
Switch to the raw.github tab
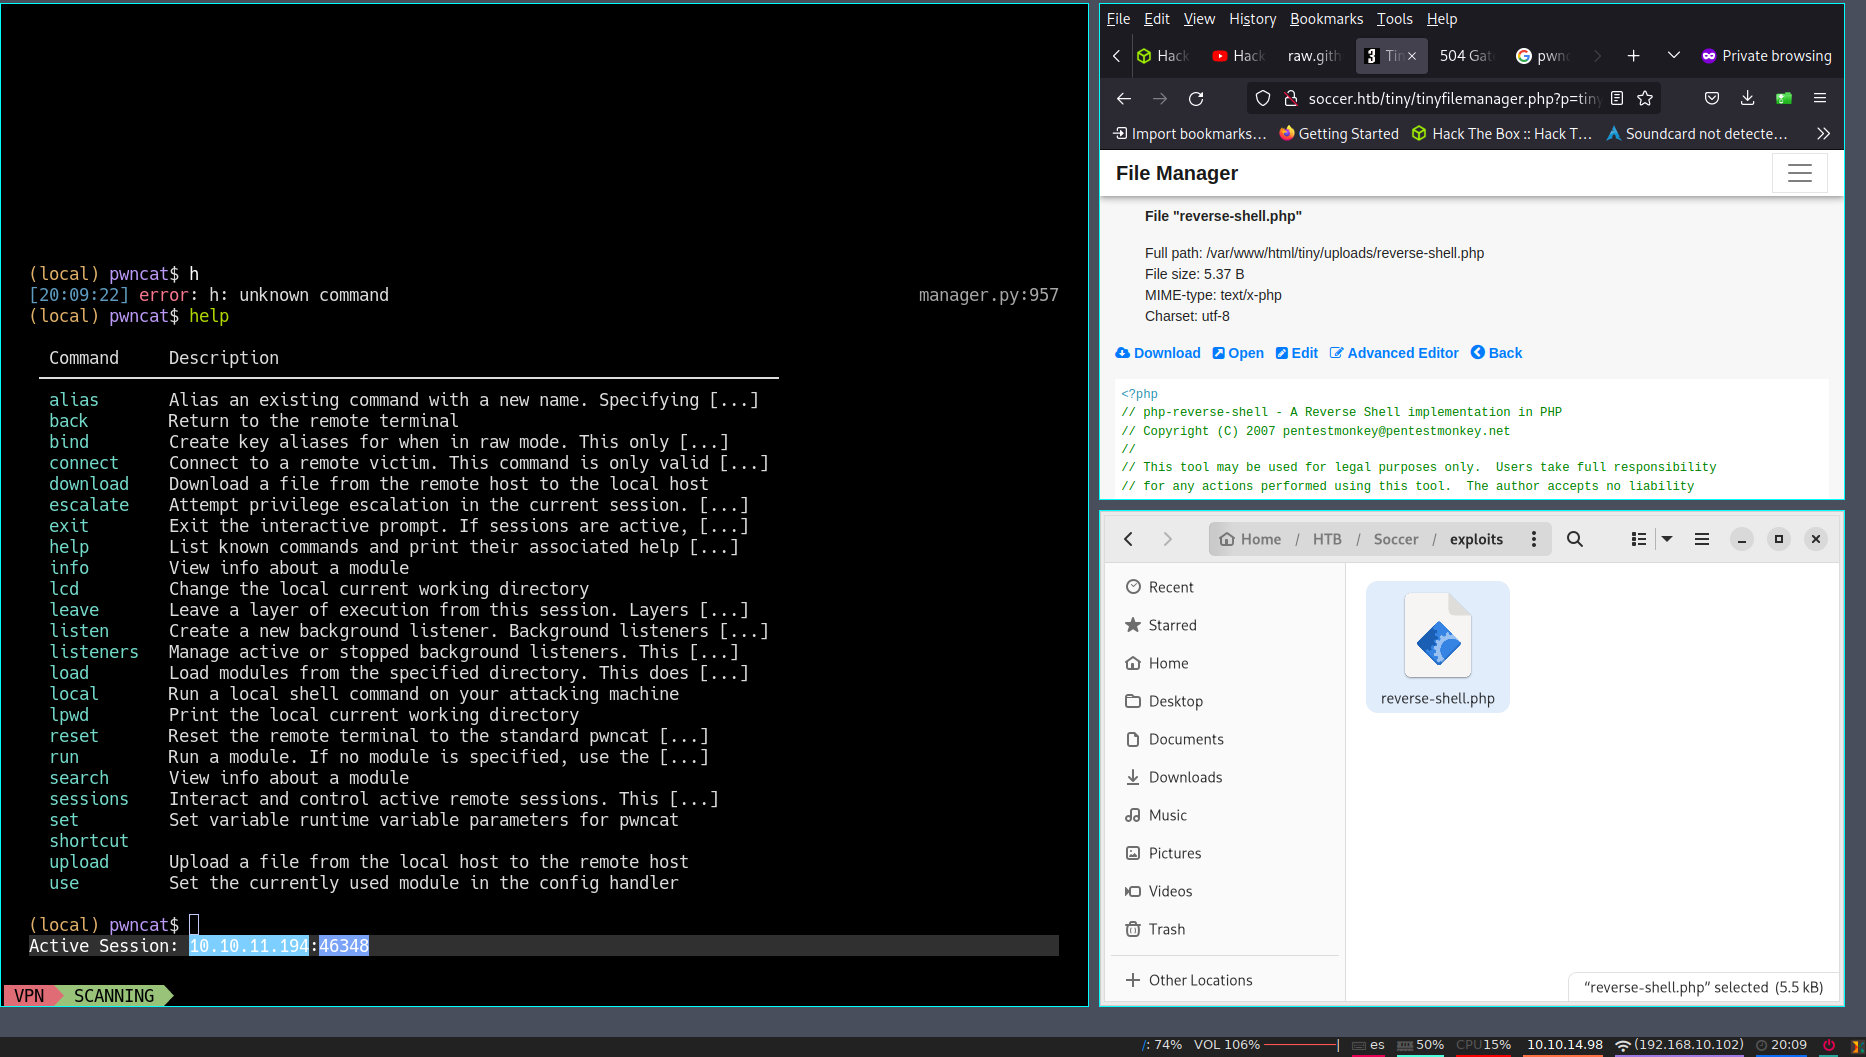(1314, 56)
